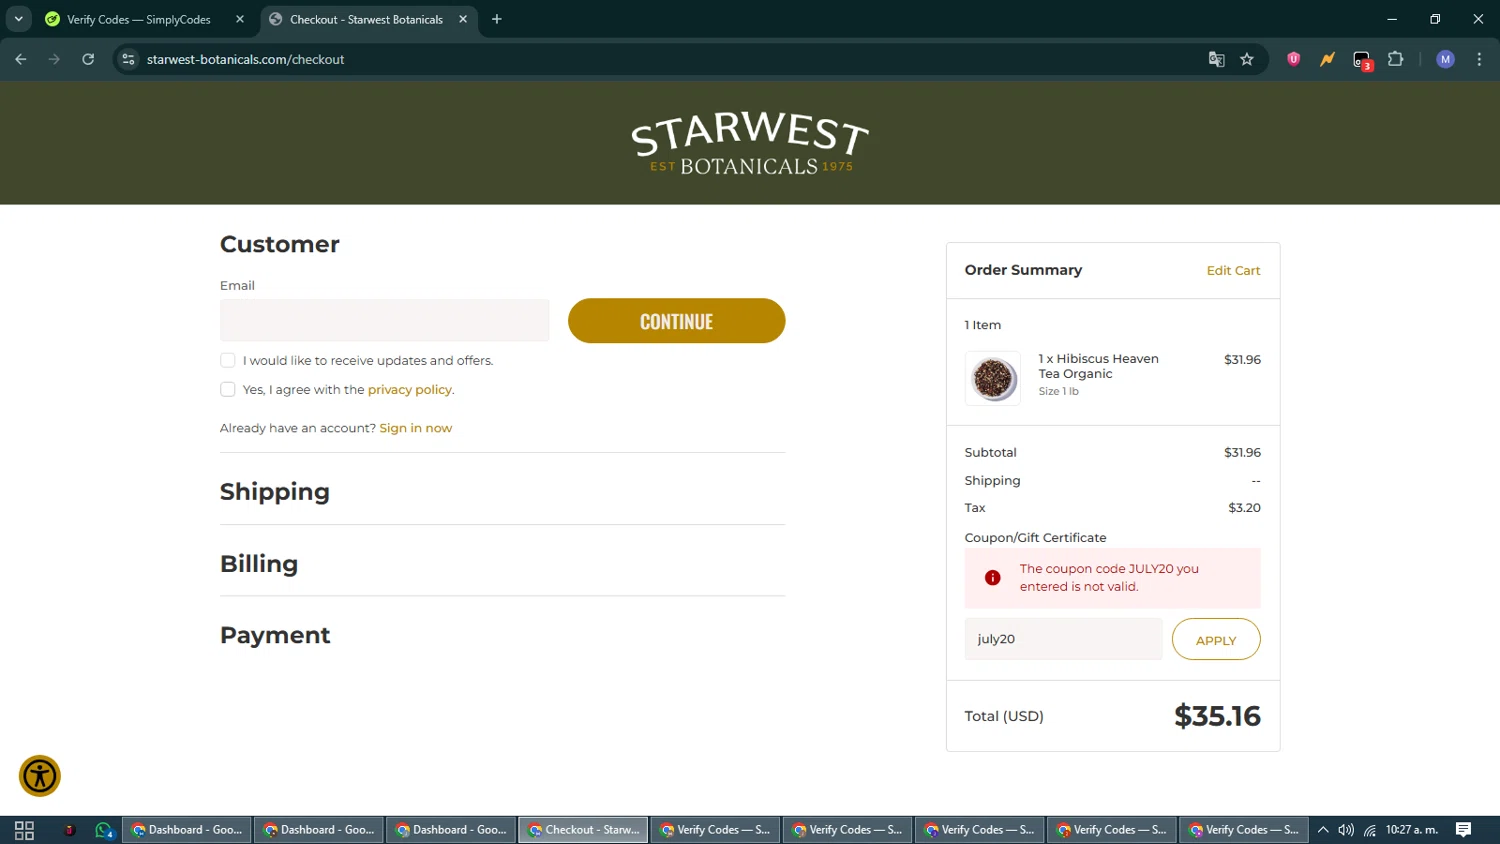Click the Starwest Botanicals logo
This screenshot has width=1500, height=844.
pyautogui.click(x=750, y=143)
